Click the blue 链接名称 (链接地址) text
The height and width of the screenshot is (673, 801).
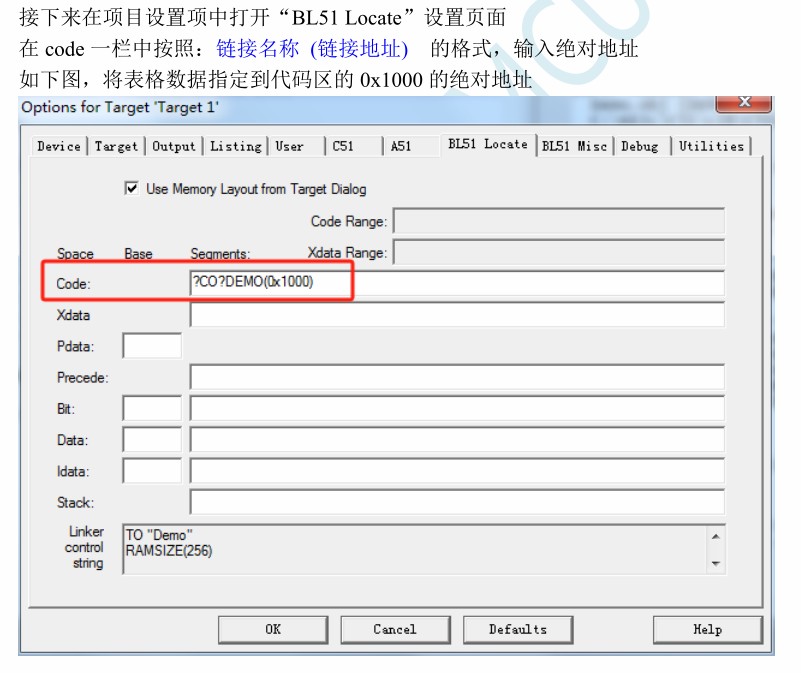[312, 49]
